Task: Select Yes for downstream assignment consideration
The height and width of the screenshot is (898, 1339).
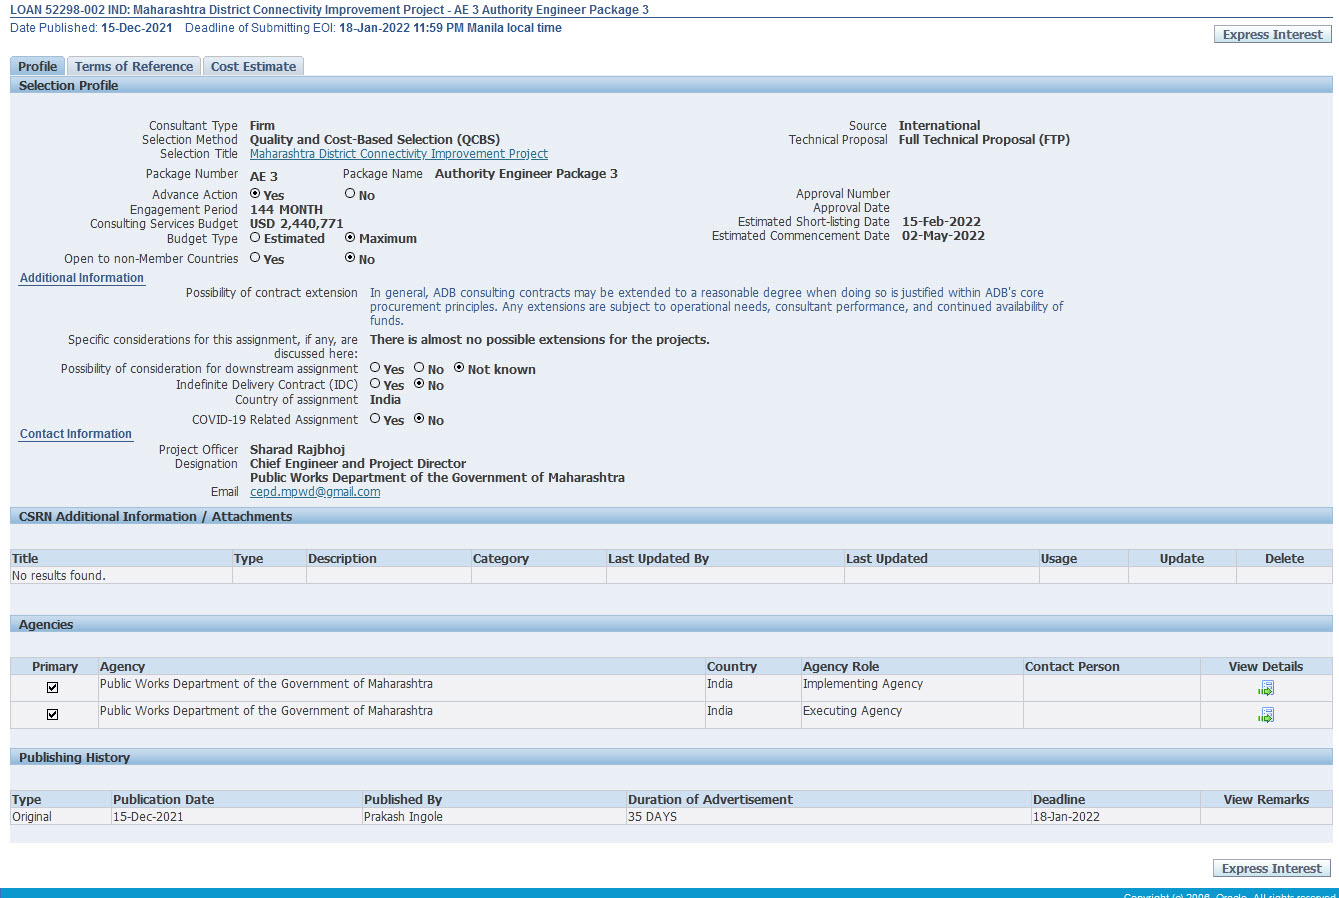Action: [375, 368]
